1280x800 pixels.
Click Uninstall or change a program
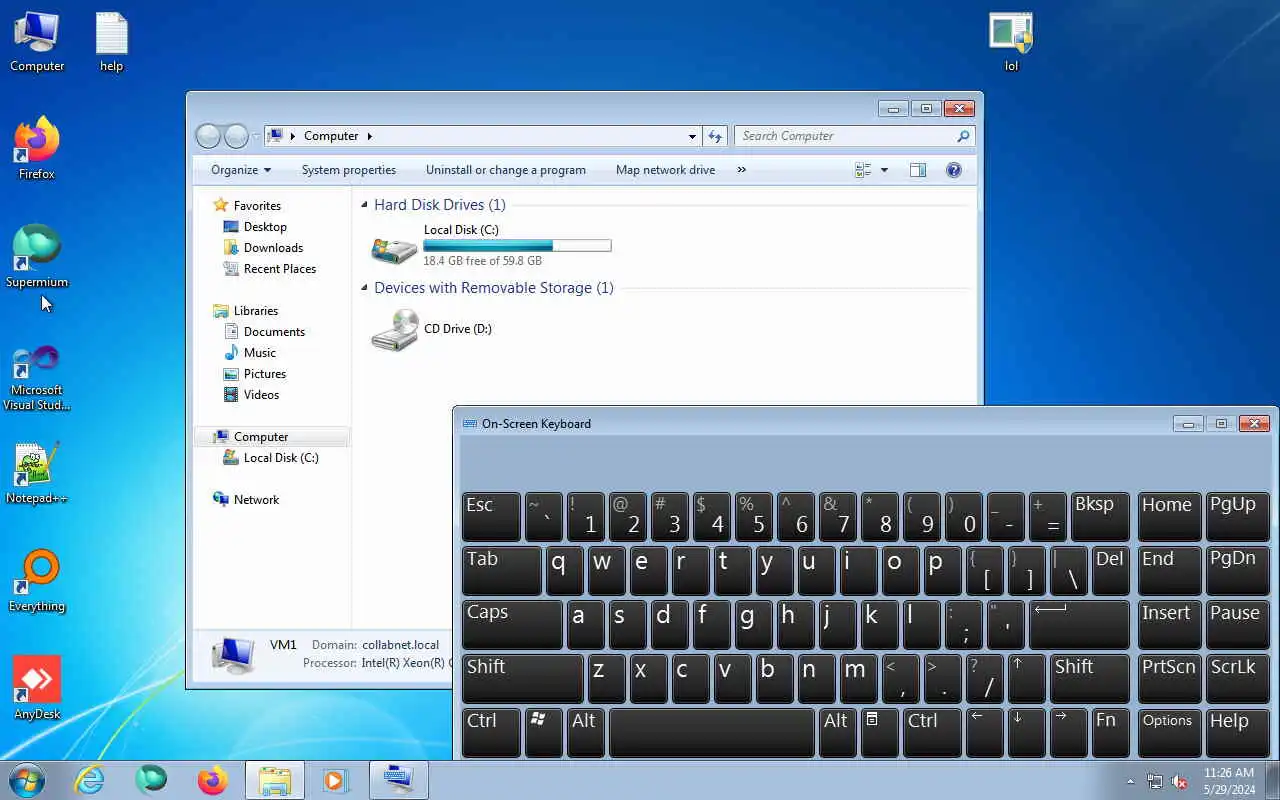[506, 170]
